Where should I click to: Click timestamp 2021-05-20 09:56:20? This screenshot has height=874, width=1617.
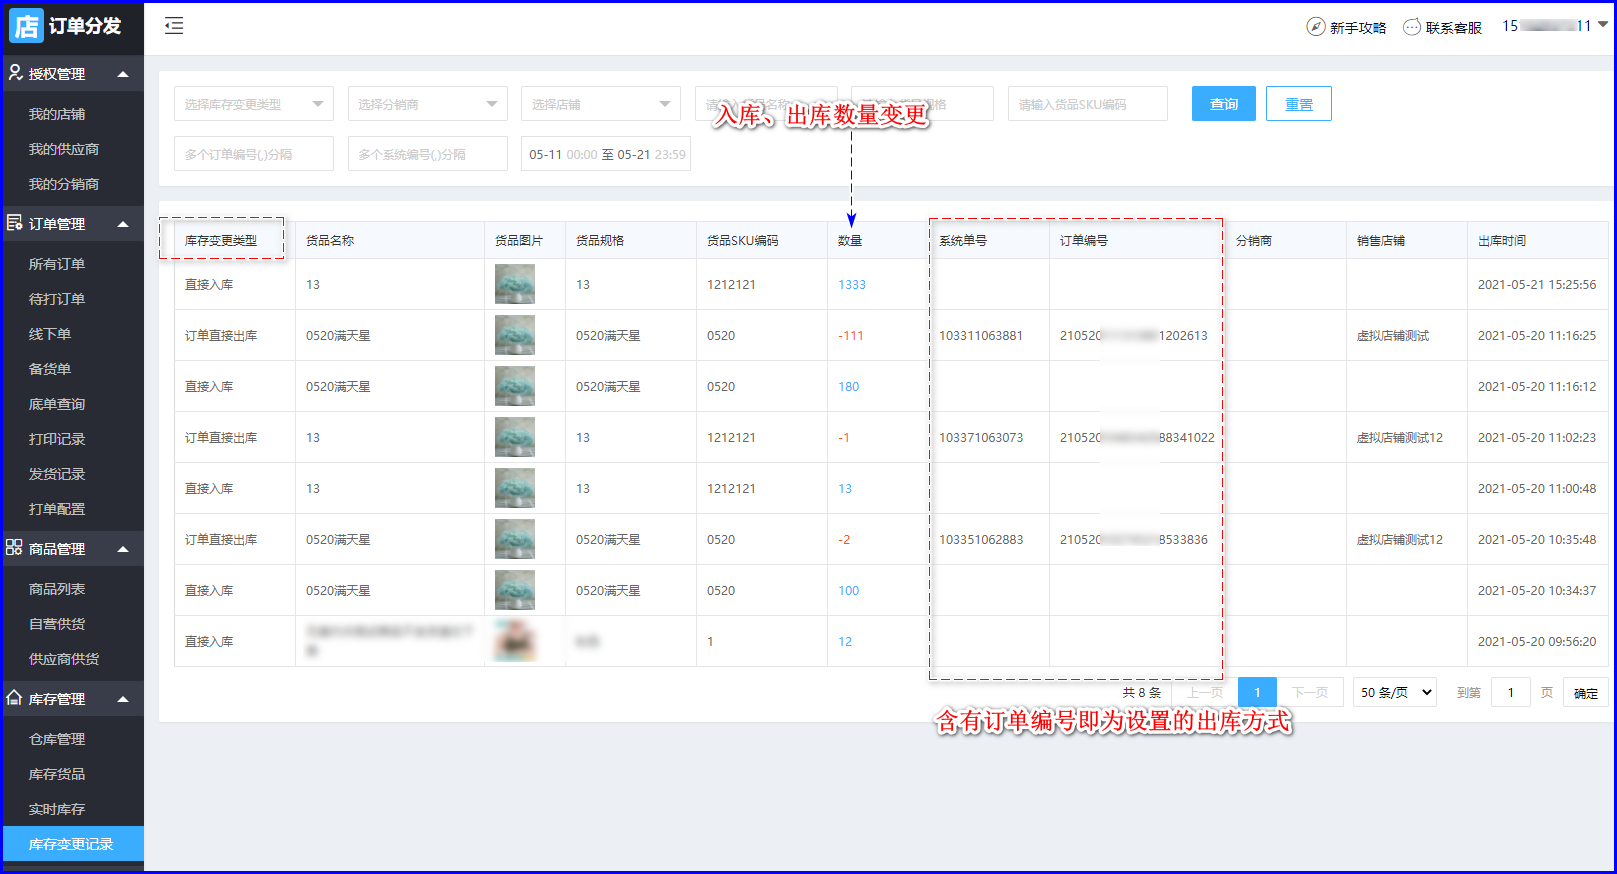tap(1537, 642)
